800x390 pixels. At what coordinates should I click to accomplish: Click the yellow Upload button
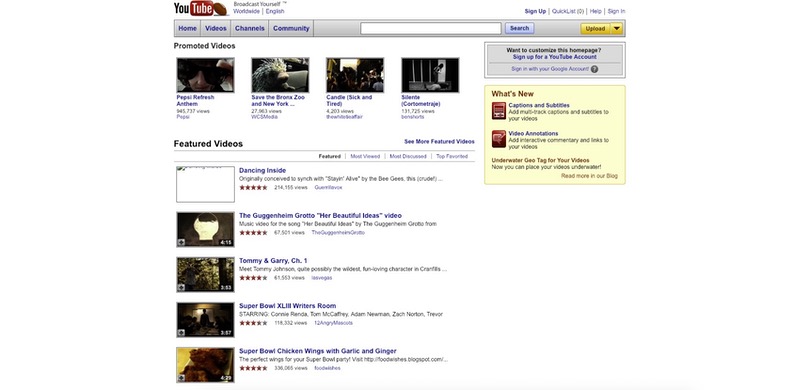click(595, 29)
